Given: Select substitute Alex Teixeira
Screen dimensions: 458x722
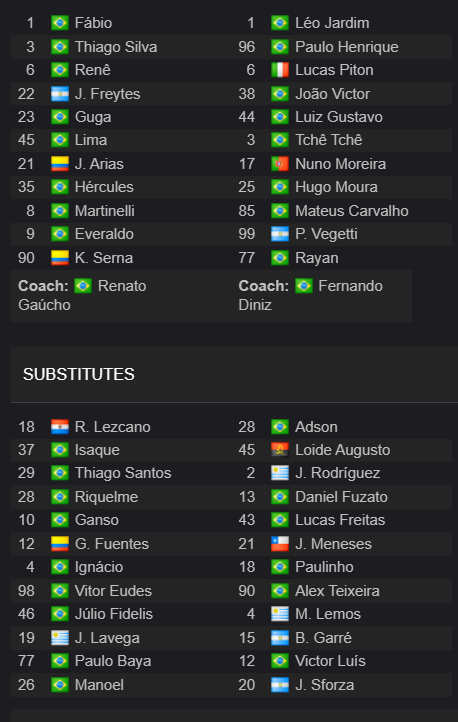Looking at the screenshot, I should [337, 591].
